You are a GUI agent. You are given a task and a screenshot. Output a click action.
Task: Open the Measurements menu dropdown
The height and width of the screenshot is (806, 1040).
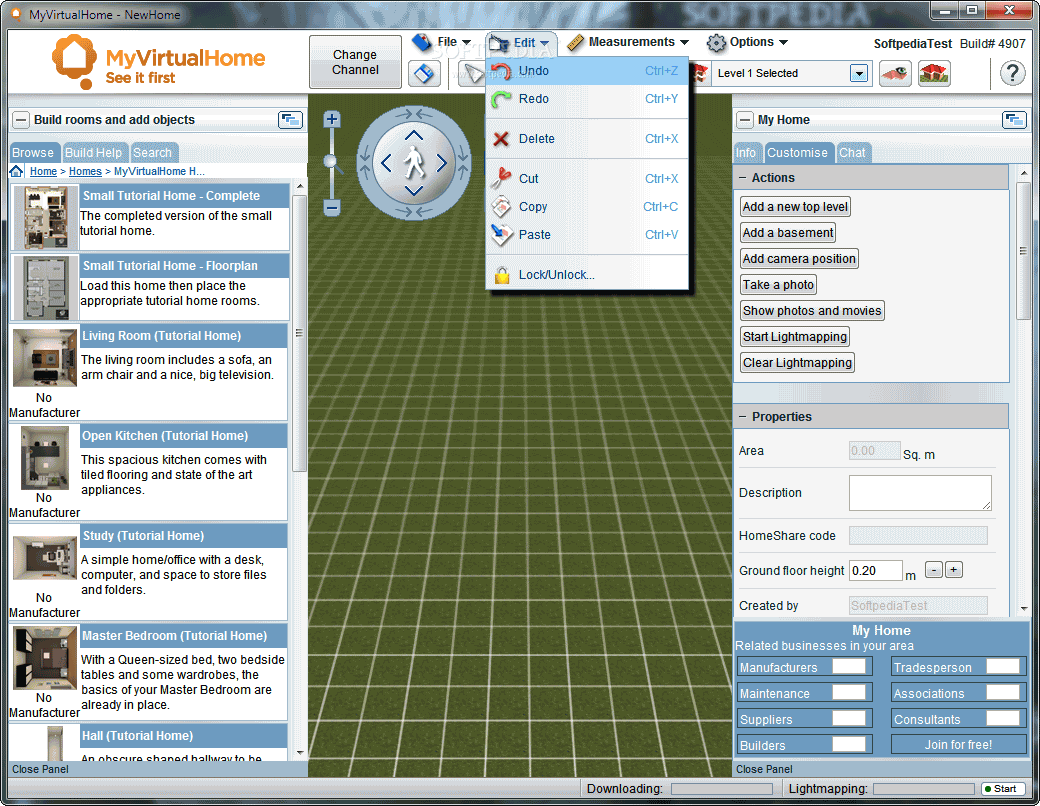tap(628, 42)
